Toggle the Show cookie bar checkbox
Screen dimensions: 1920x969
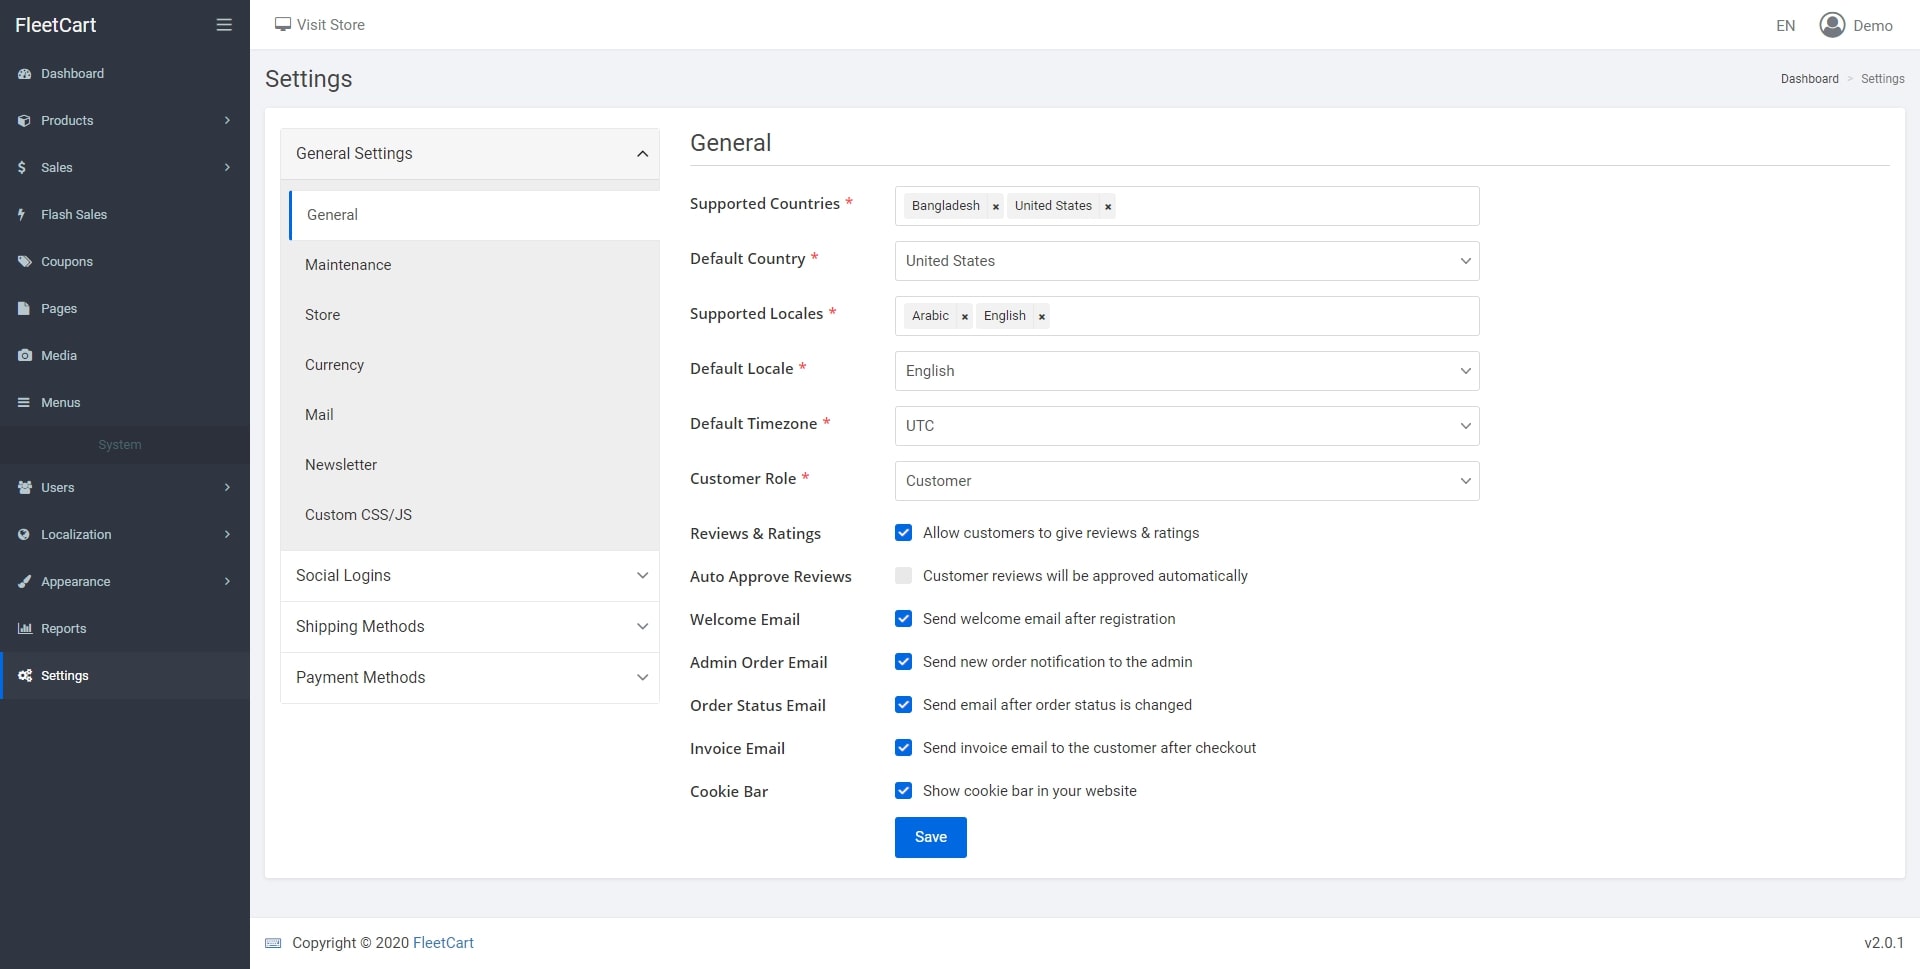[904, 791]
